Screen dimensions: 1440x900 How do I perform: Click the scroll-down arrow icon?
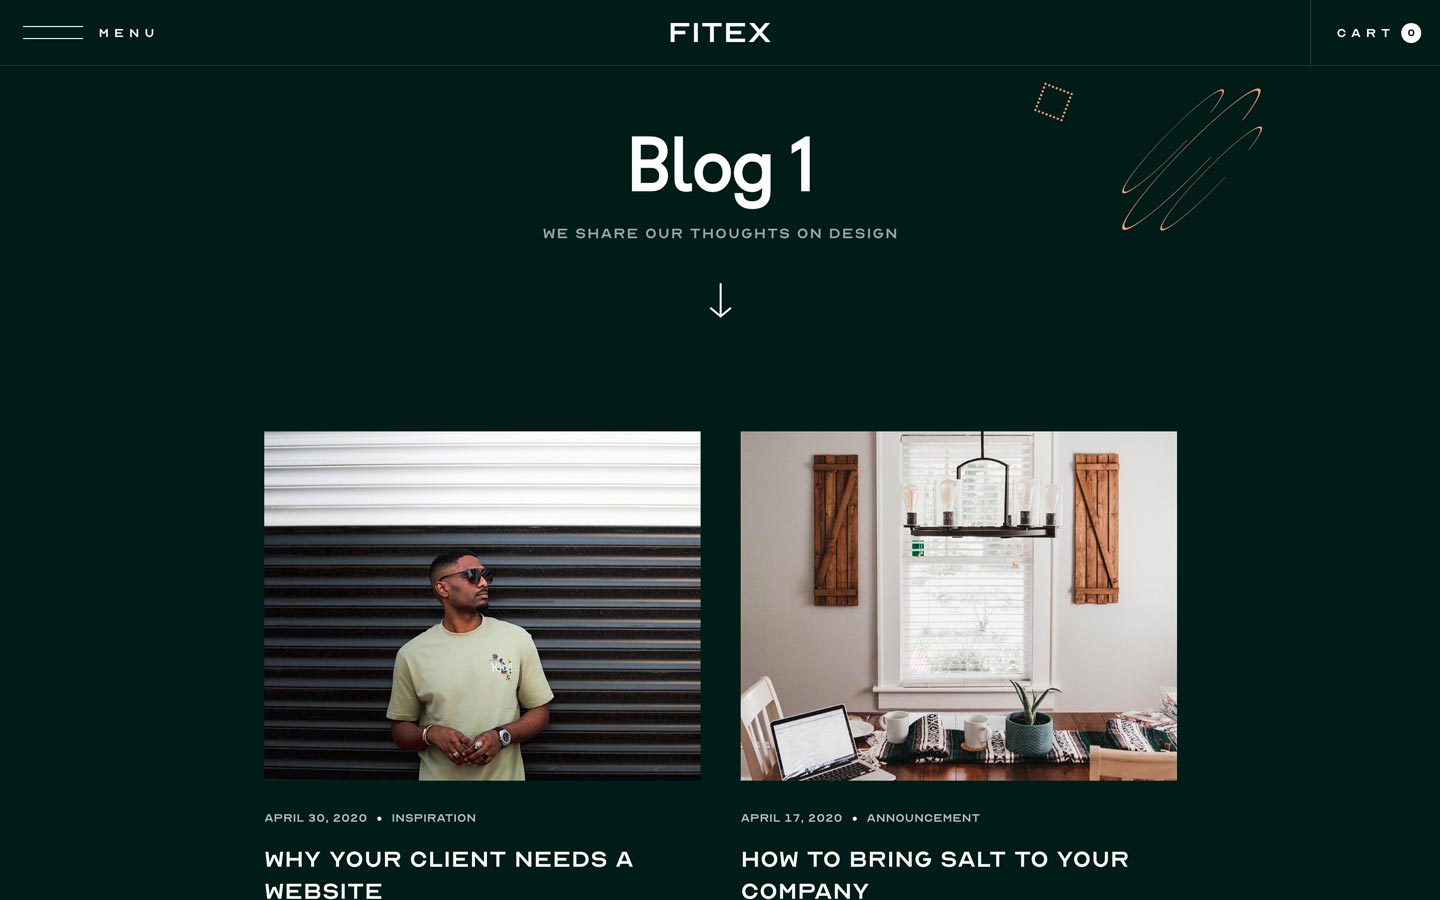[720, 301]
